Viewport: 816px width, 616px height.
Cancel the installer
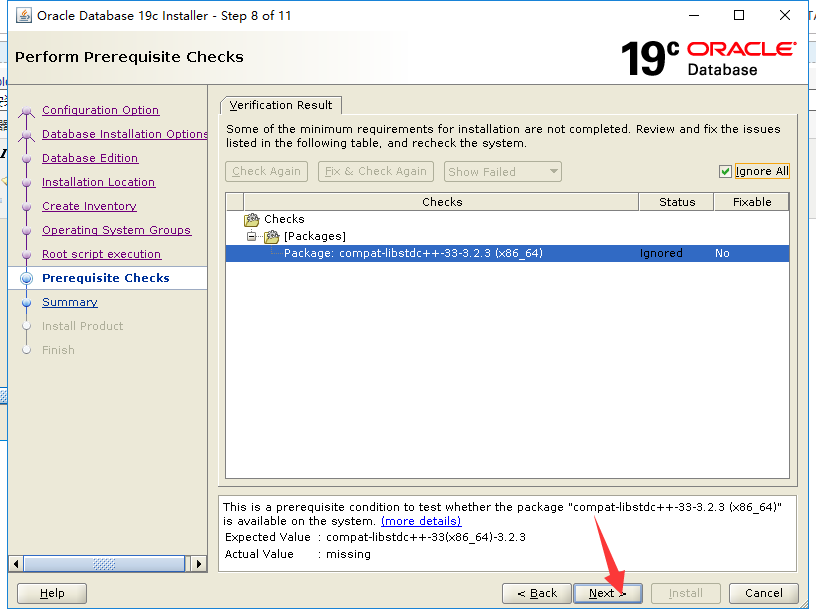tap(763, 593)
